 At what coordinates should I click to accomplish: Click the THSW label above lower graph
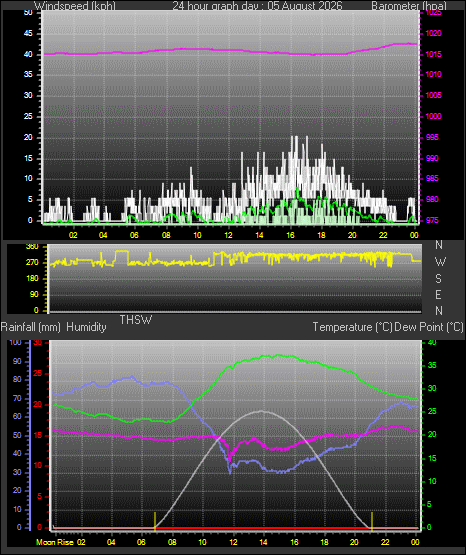tap(136, 320)
